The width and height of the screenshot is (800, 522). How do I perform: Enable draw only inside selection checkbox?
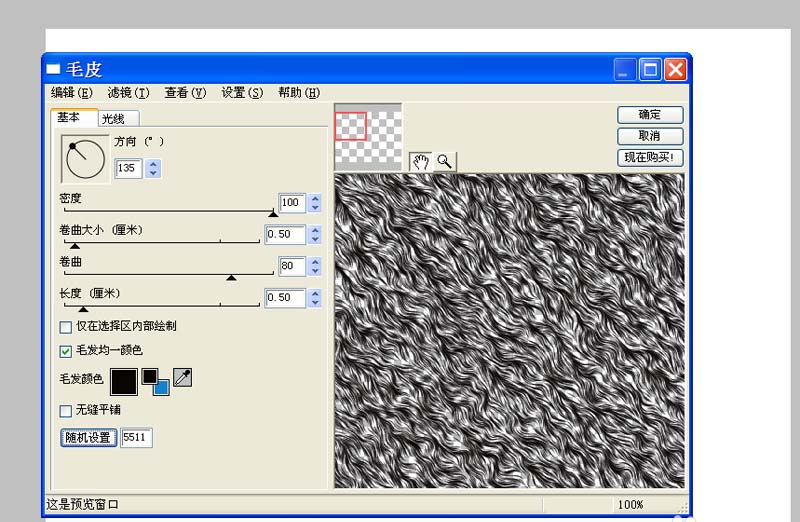point(66,327)
